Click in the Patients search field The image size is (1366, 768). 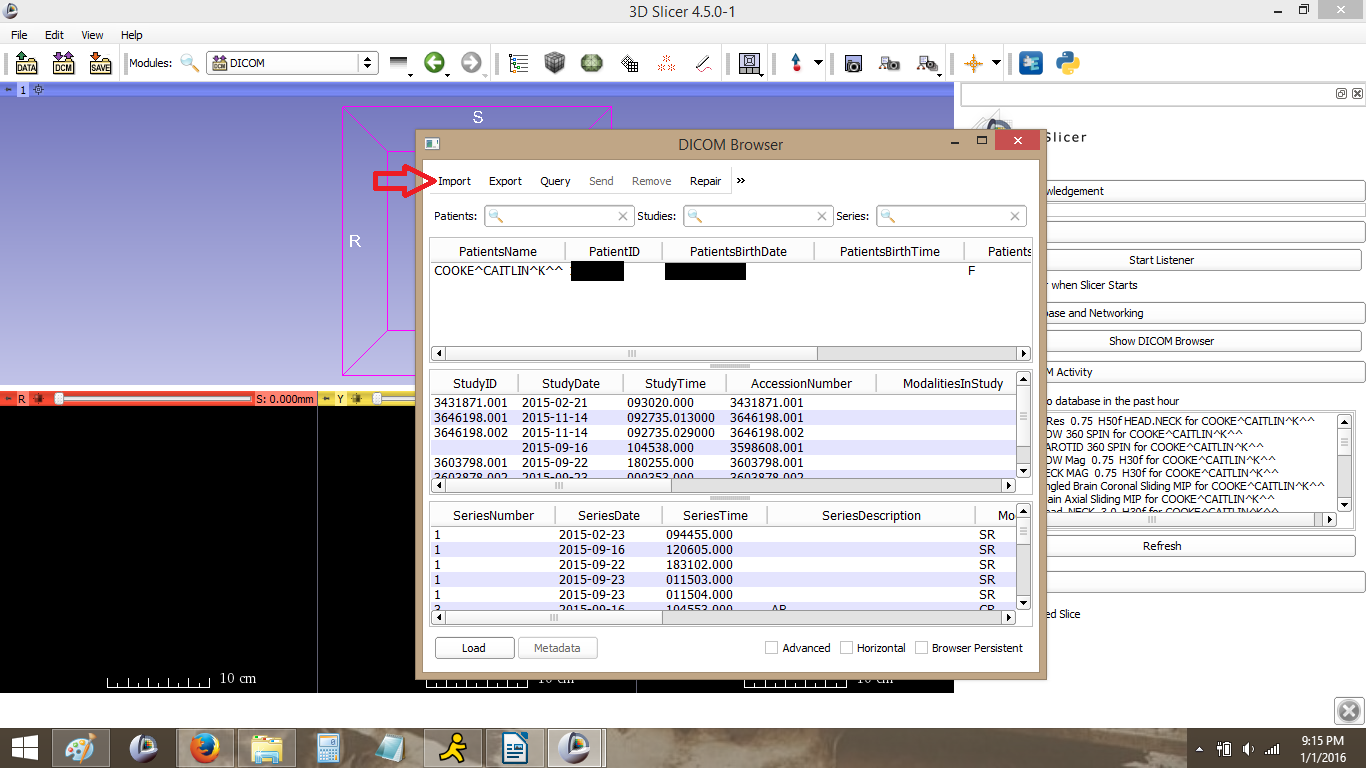coord(558,216)
